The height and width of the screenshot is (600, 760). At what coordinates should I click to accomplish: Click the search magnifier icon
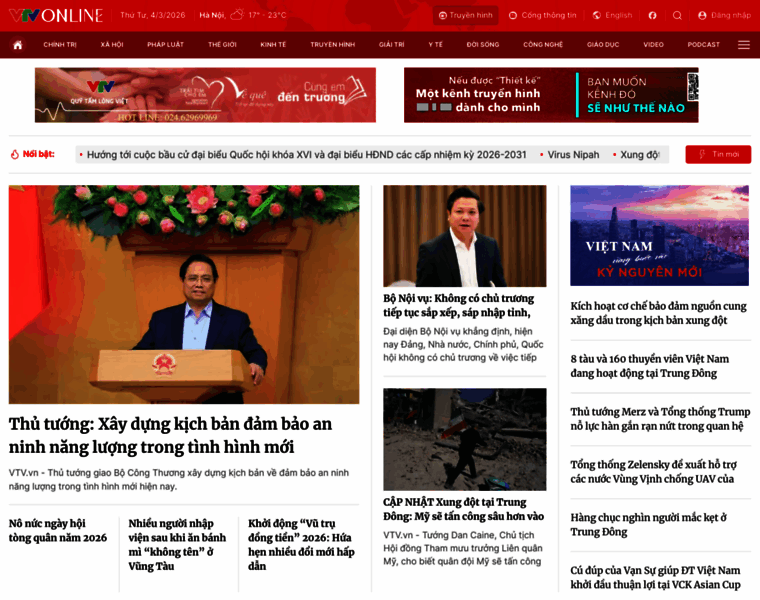677,16
